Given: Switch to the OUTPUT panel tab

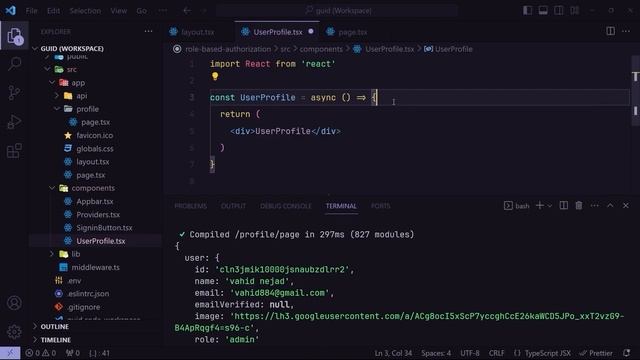Looking at the screenshot, I should point(233,206).
